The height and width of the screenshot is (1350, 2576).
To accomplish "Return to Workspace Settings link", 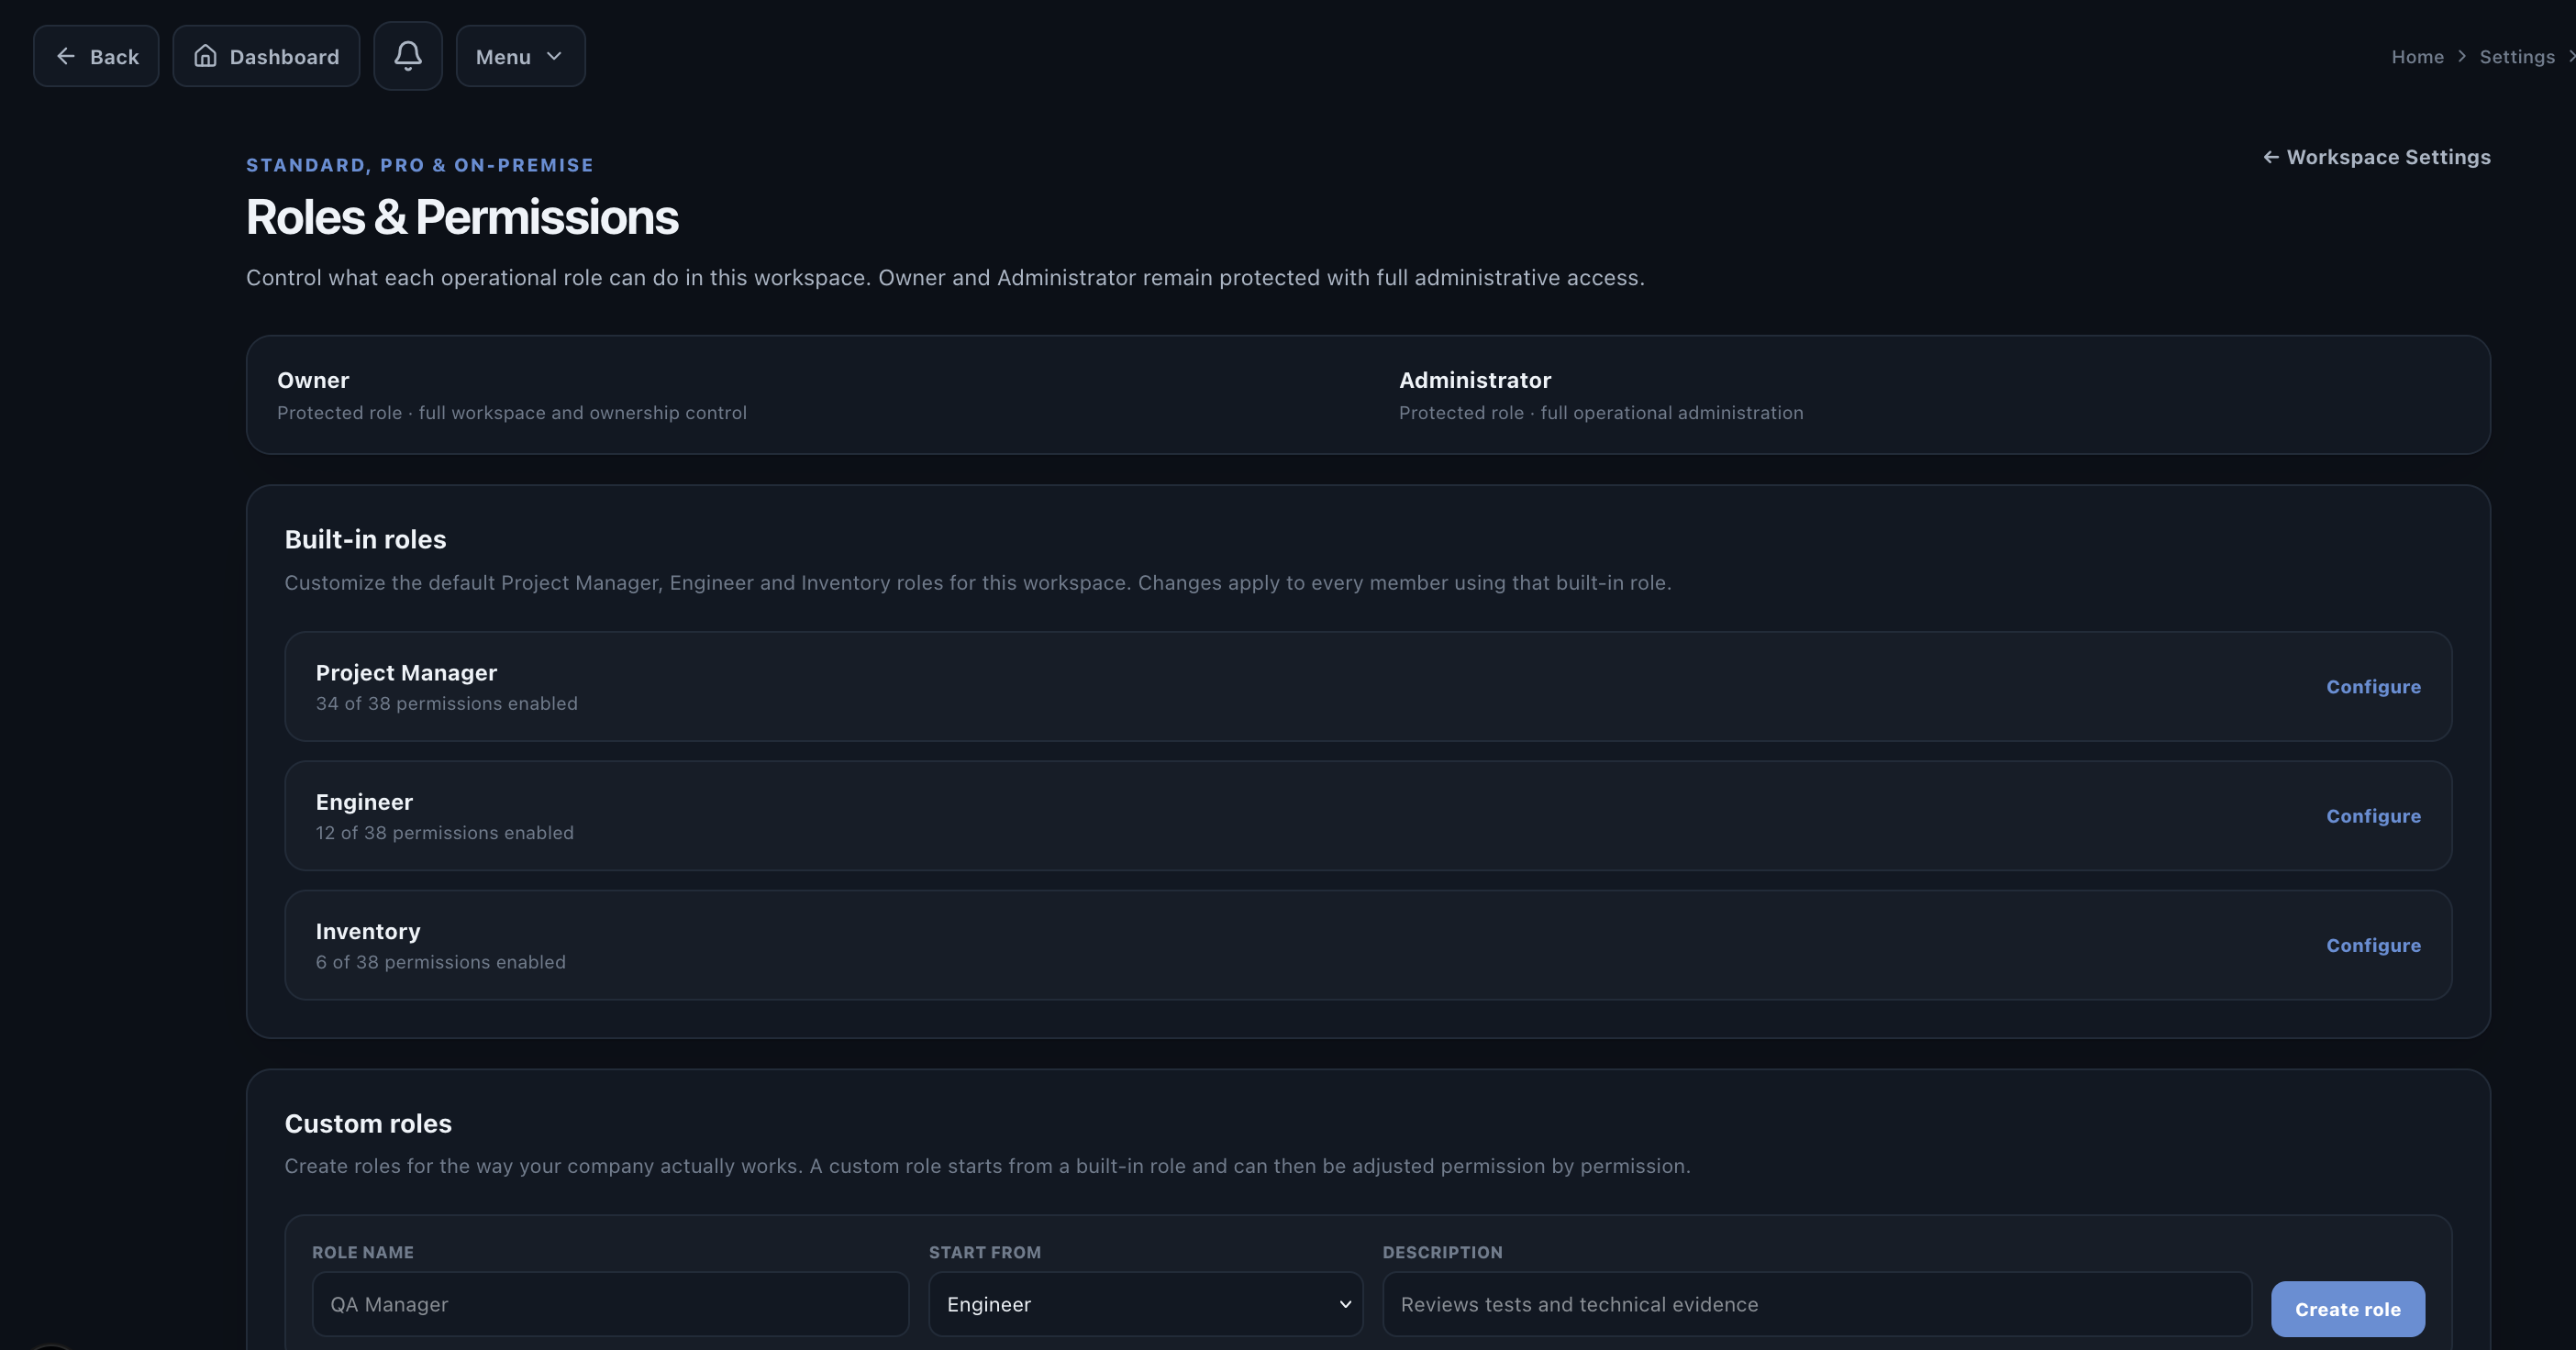I will (2376, 157).
